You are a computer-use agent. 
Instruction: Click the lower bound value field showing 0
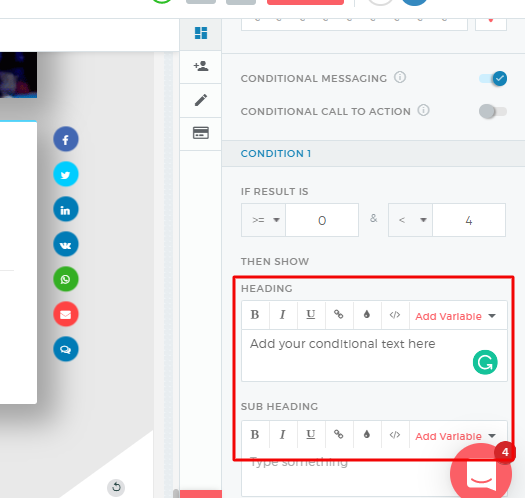coord(322,220)
